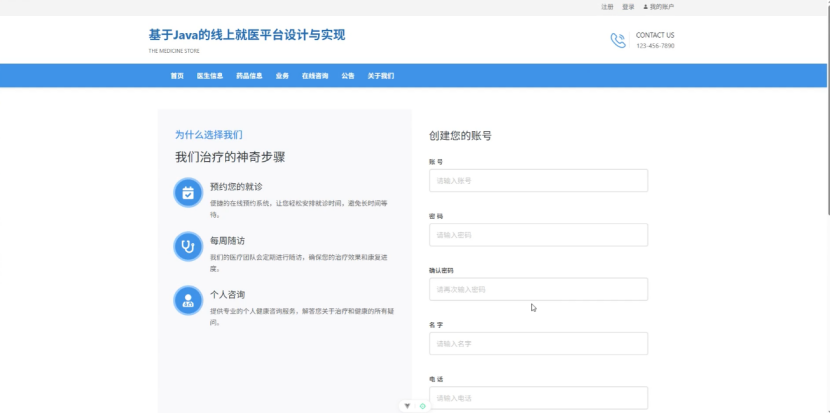Click the user icon beside 我的账户
Image resolution: width=830 pixels, height=413 pixels.
tap(645, 7)
